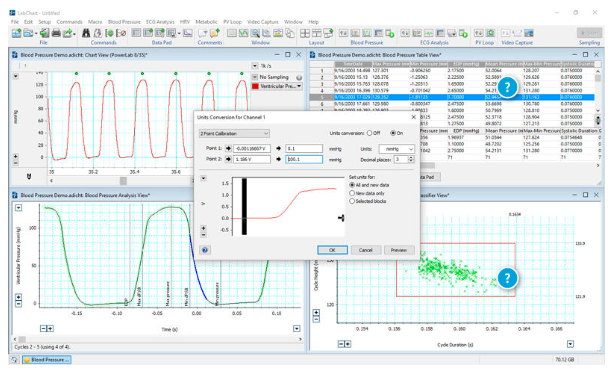This screenshot has height=372, width=612.
Task: Click the first ECG Analysis toolbar icon
Action: click(x=405, y=33)
